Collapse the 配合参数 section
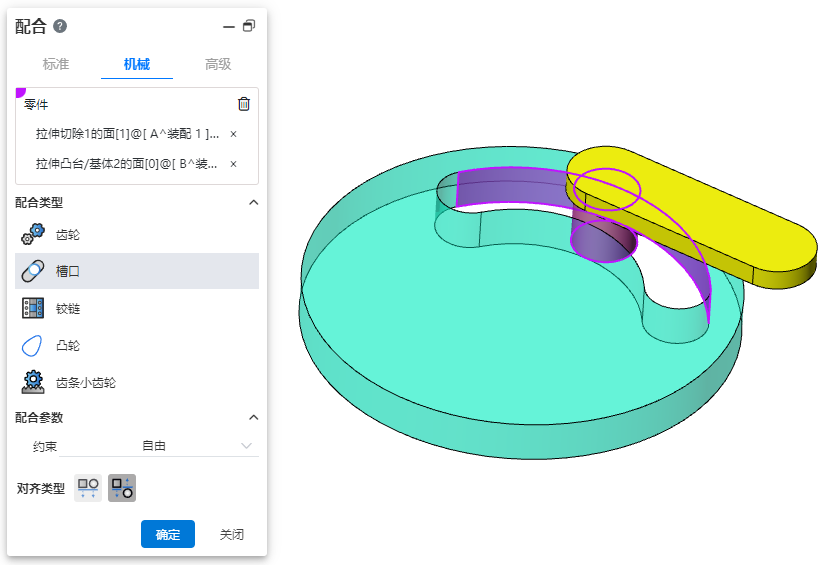The width and height of the screenshot is (824, 565). click(x=253, y=417)
